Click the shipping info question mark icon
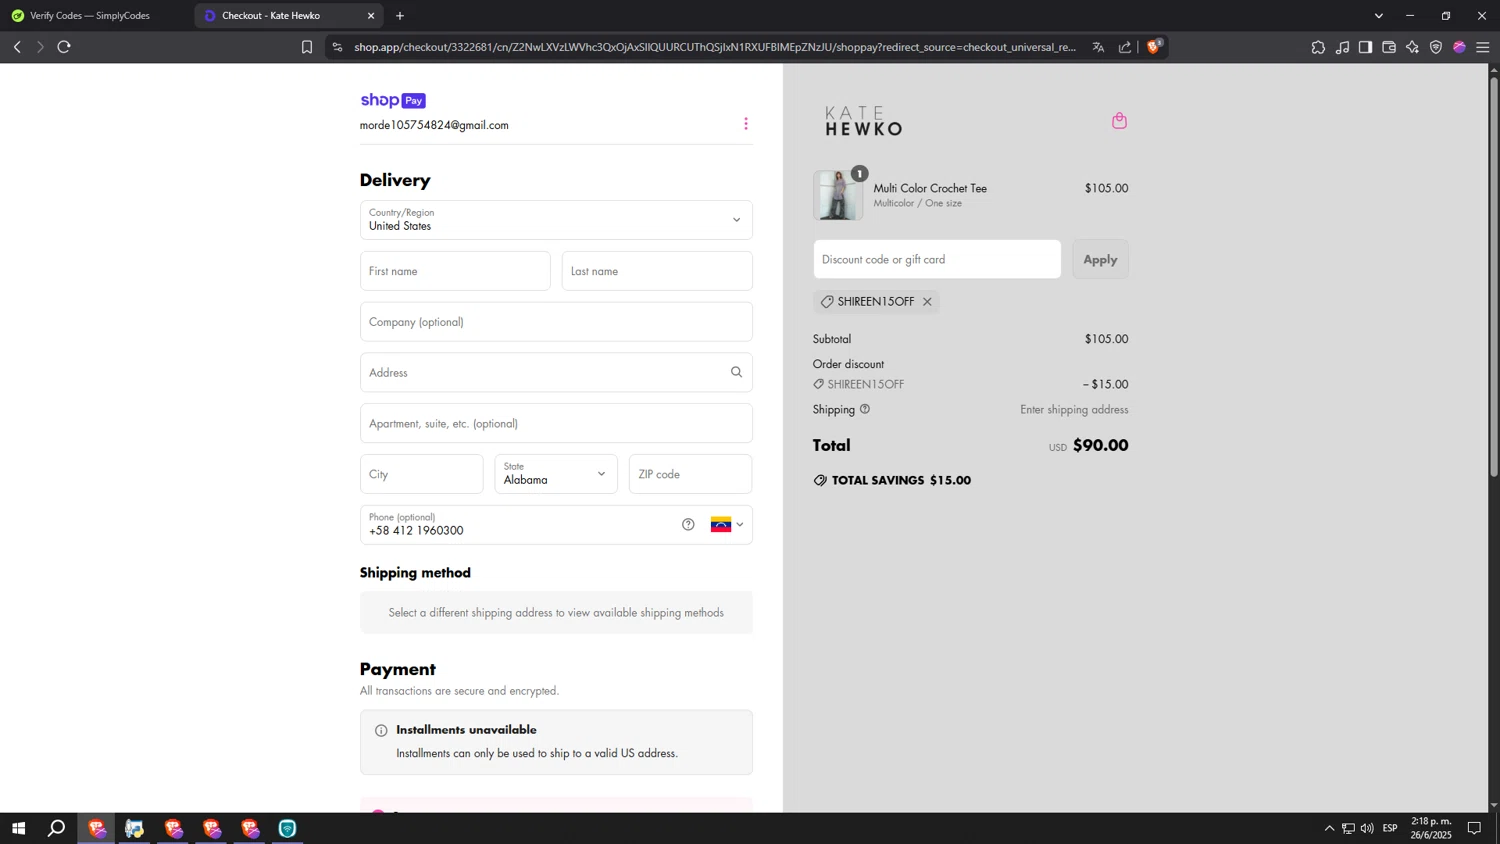This screenshot has height=844, width=1500. tap(865, 409)
